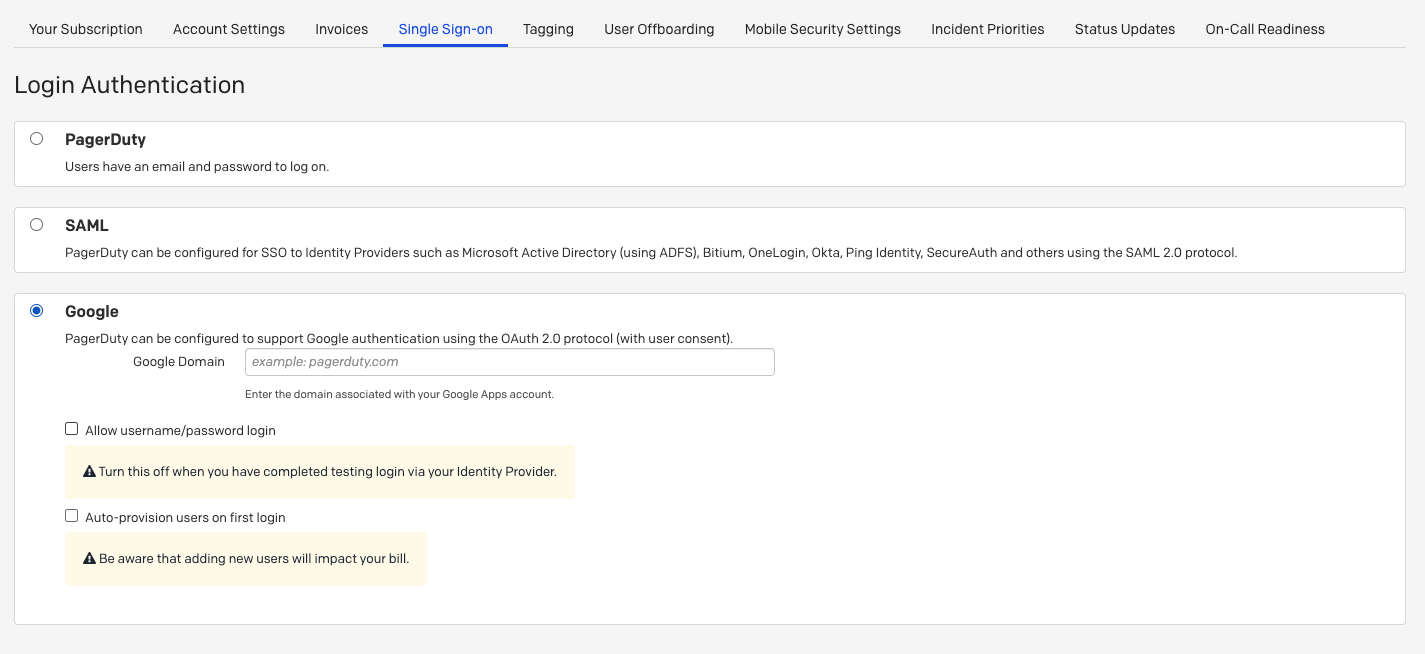Switch to User Offboarding tab
Screen dimensions: 1425x654
659,29
